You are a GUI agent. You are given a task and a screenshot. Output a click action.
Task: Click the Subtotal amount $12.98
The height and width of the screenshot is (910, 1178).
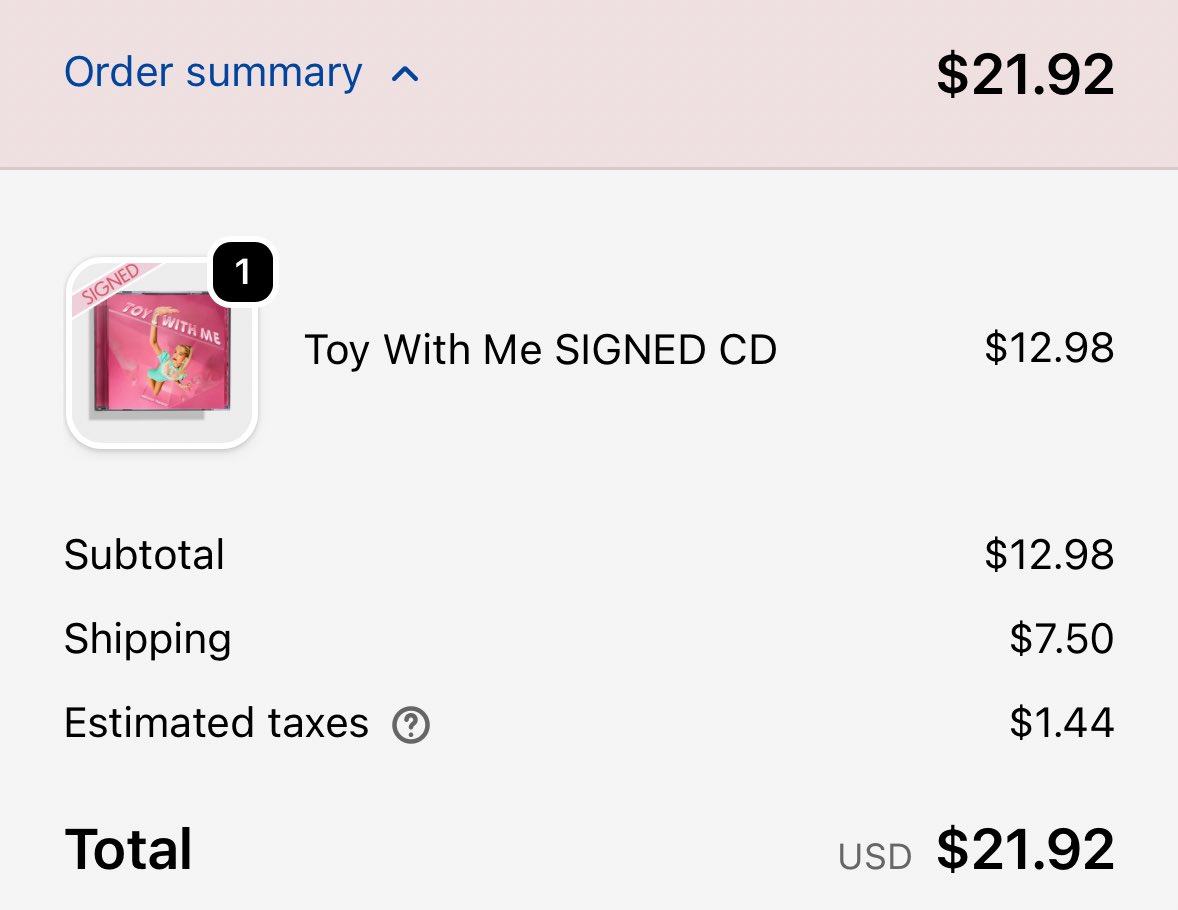pyautogui.click(x=1049, y=555)
